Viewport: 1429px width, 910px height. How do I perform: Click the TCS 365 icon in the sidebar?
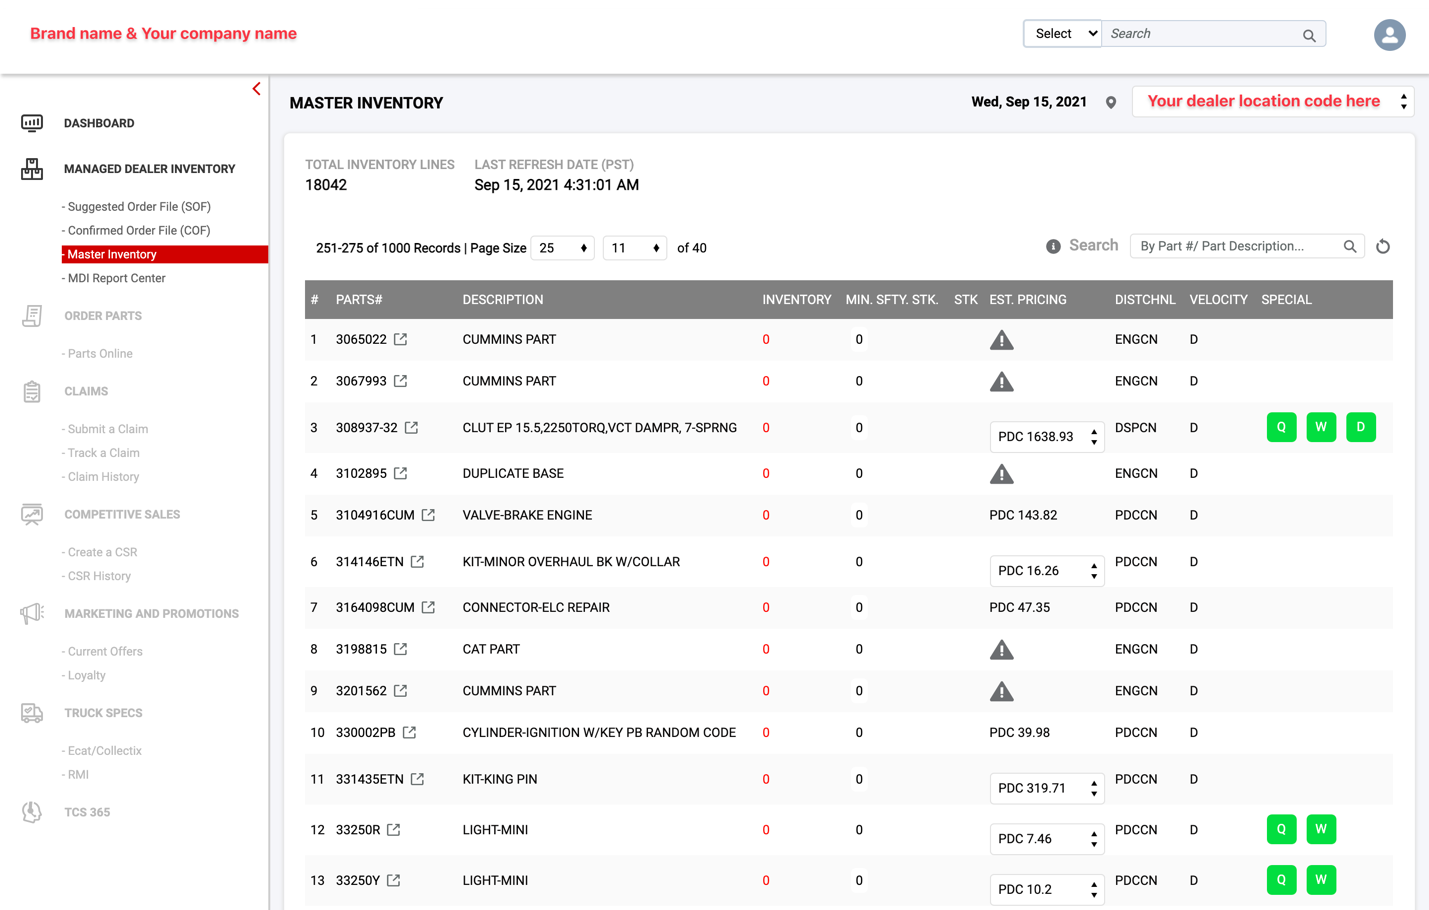pos(32,812)
